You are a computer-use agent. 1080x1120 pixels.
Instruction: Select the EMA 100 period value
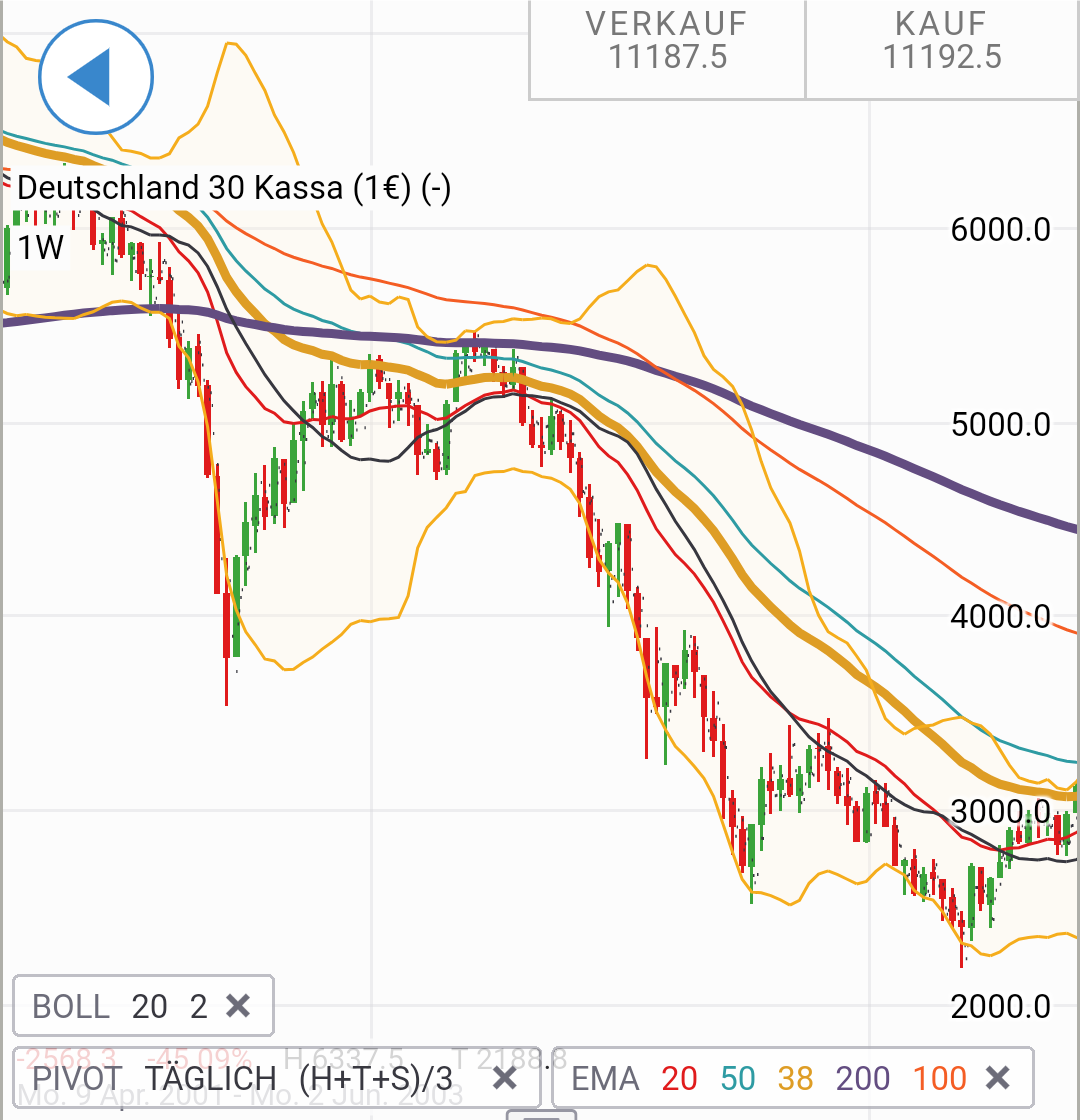point(940,1078)
